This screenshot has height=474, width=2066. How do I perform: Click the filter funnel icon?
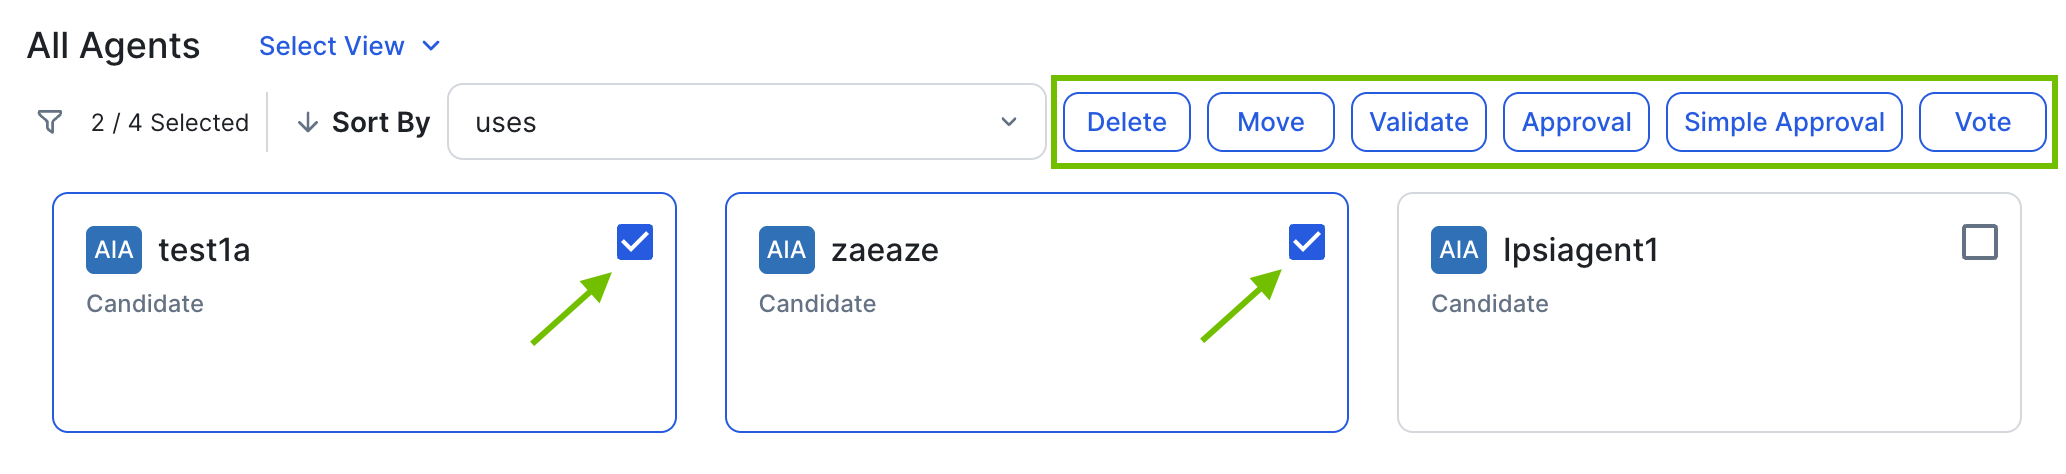coord(49,122)
